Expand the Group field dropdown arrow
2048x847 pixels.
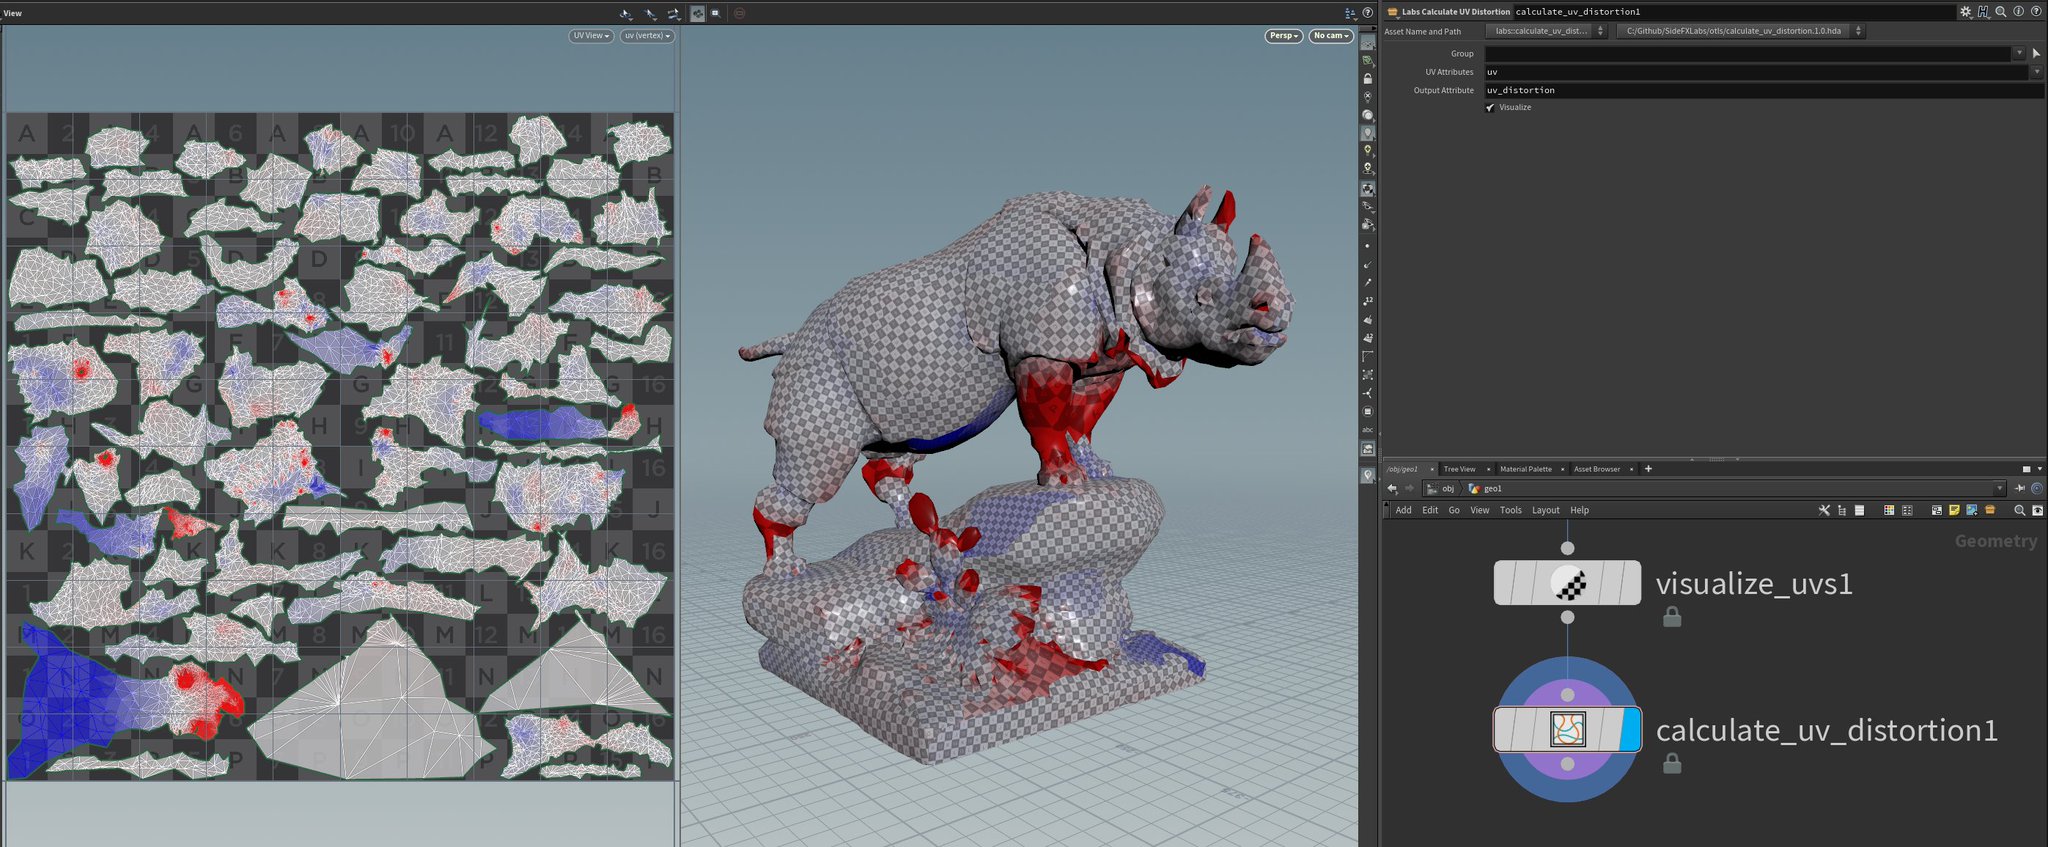[x=2019, y=53]
